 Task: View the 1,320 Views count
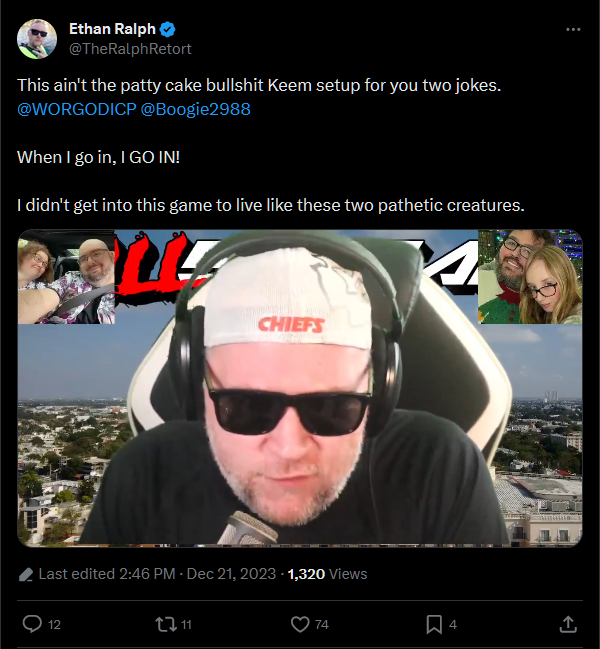[327, 574]
